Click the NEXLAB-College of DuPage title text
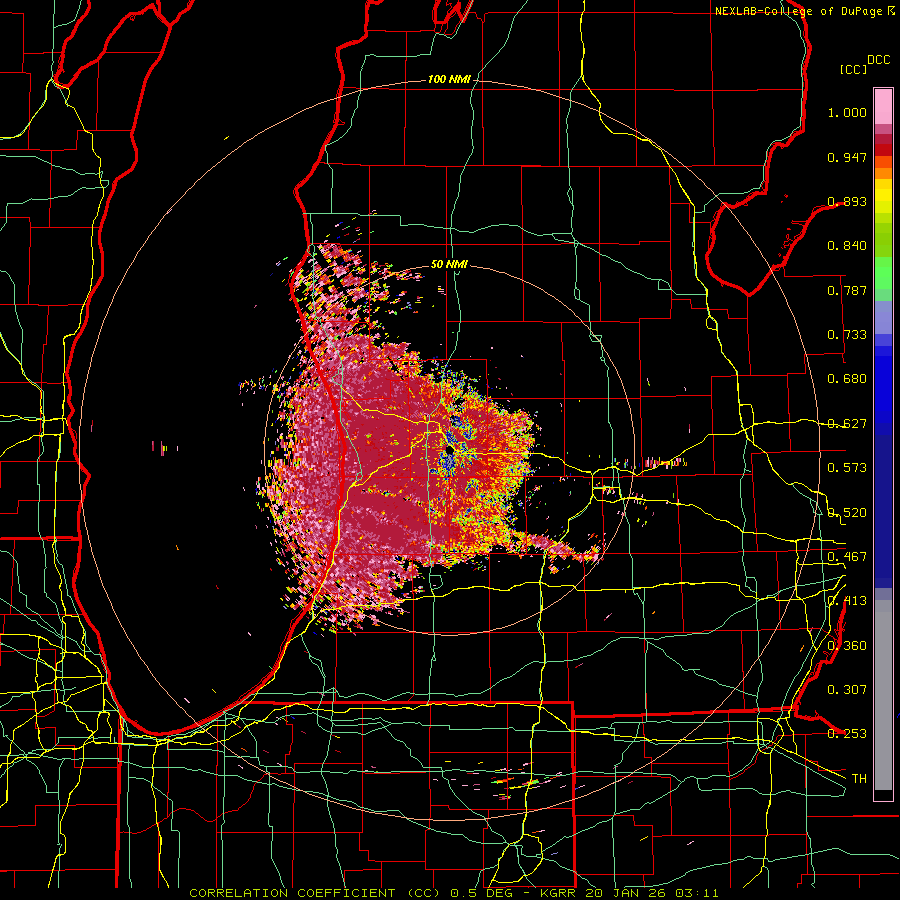900x900 pixels. coord(800,11)
